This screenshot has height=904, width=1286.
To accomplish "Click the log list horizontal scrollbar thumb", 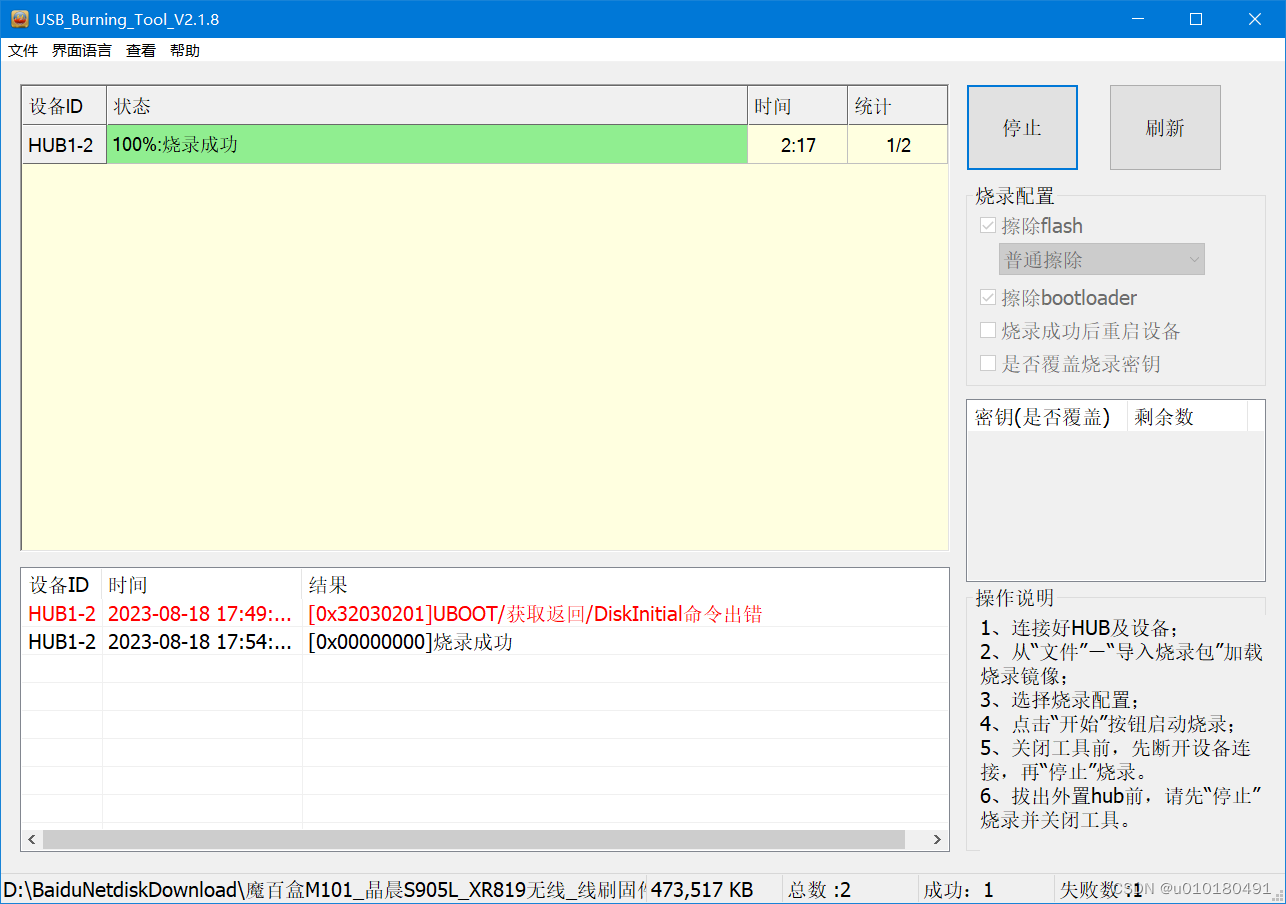I will (473, 840).
